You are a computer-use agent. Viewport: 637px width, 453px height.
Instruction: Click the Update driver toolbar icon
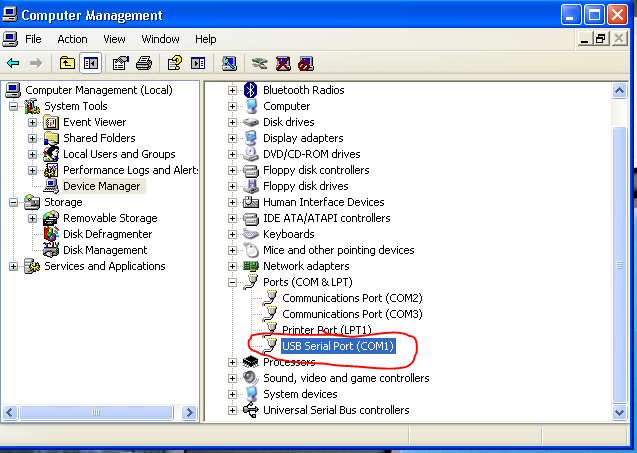260,63
